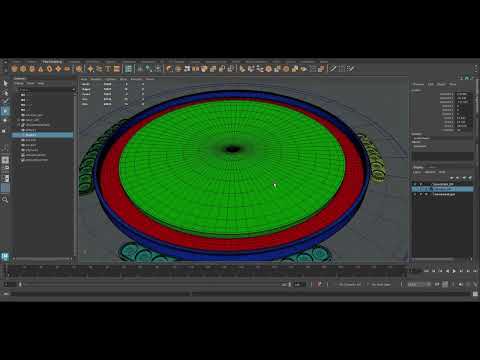Screen dimensions: 480x360
Task: Click the orange star-shaped shelf icon
Action: coord(91,69)
